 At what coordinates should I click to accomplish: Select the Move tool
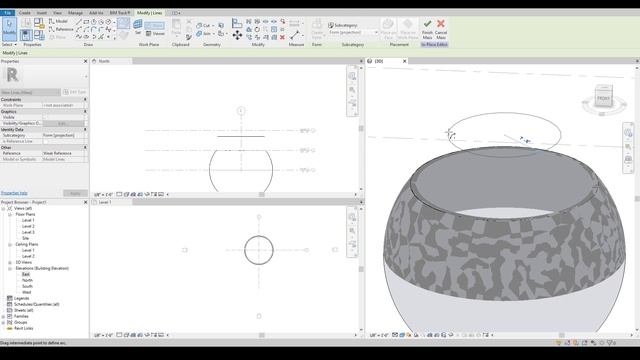pos(237,36)
